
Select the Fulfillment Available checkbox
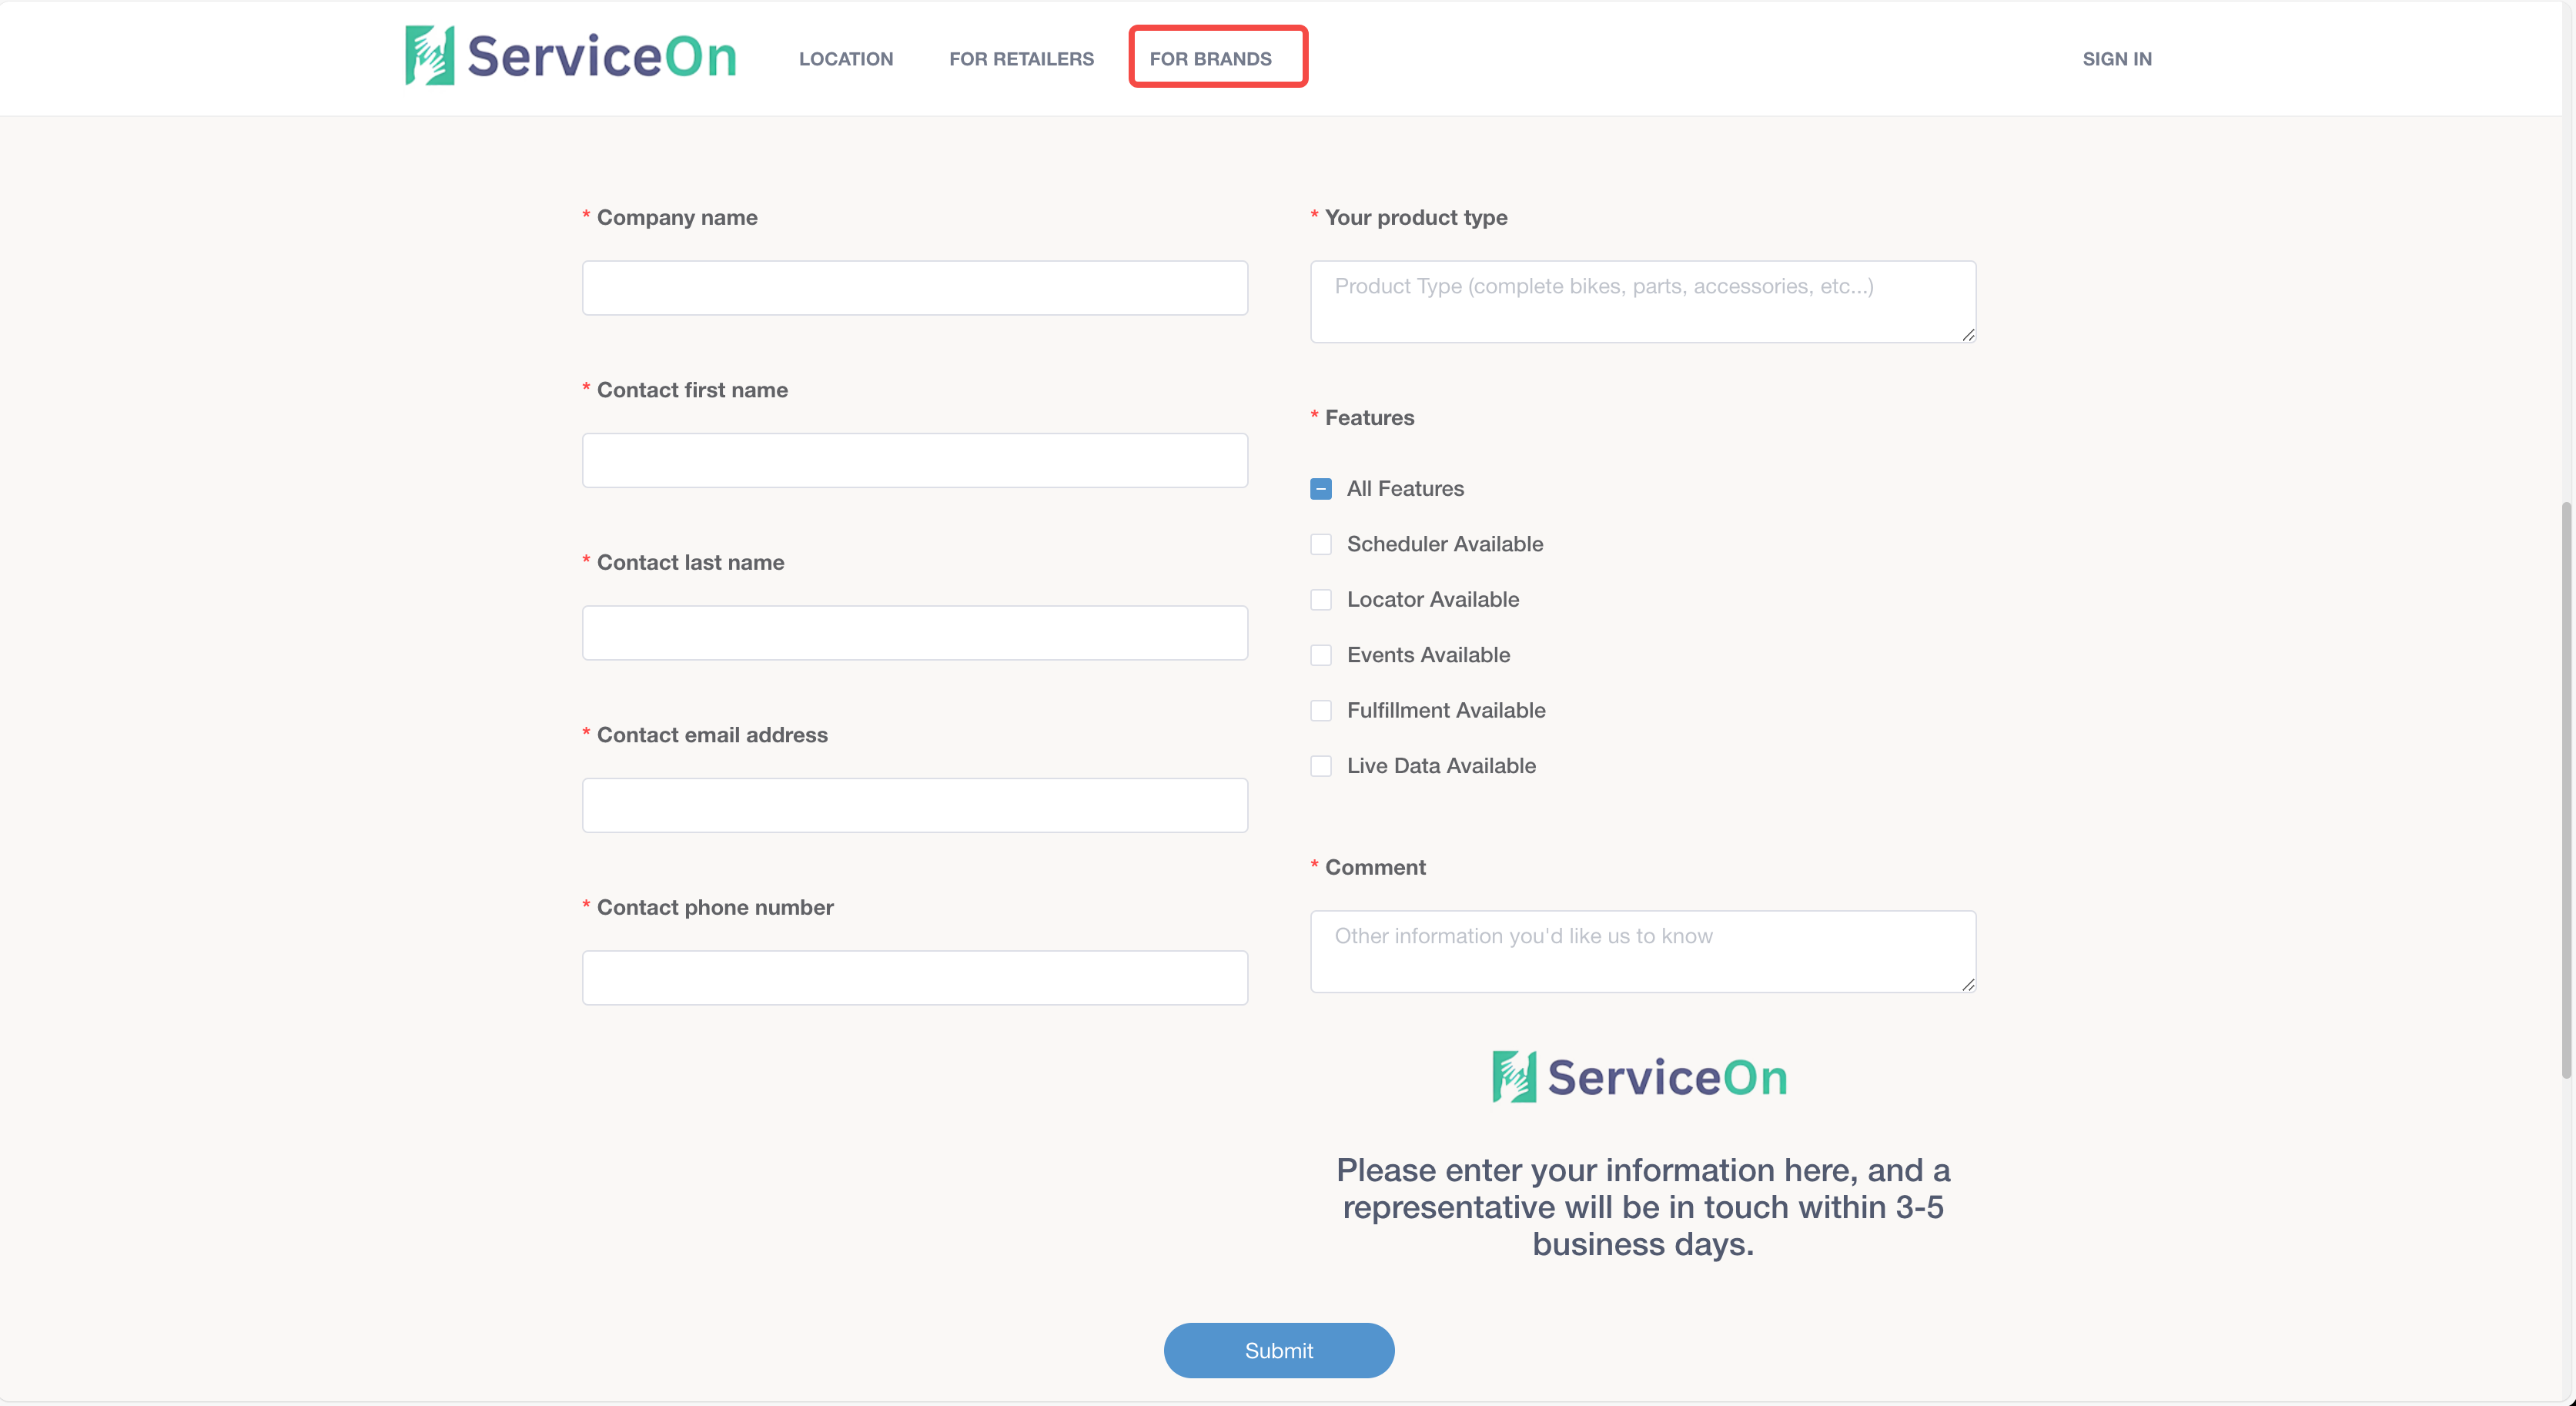coord(1321,711)
